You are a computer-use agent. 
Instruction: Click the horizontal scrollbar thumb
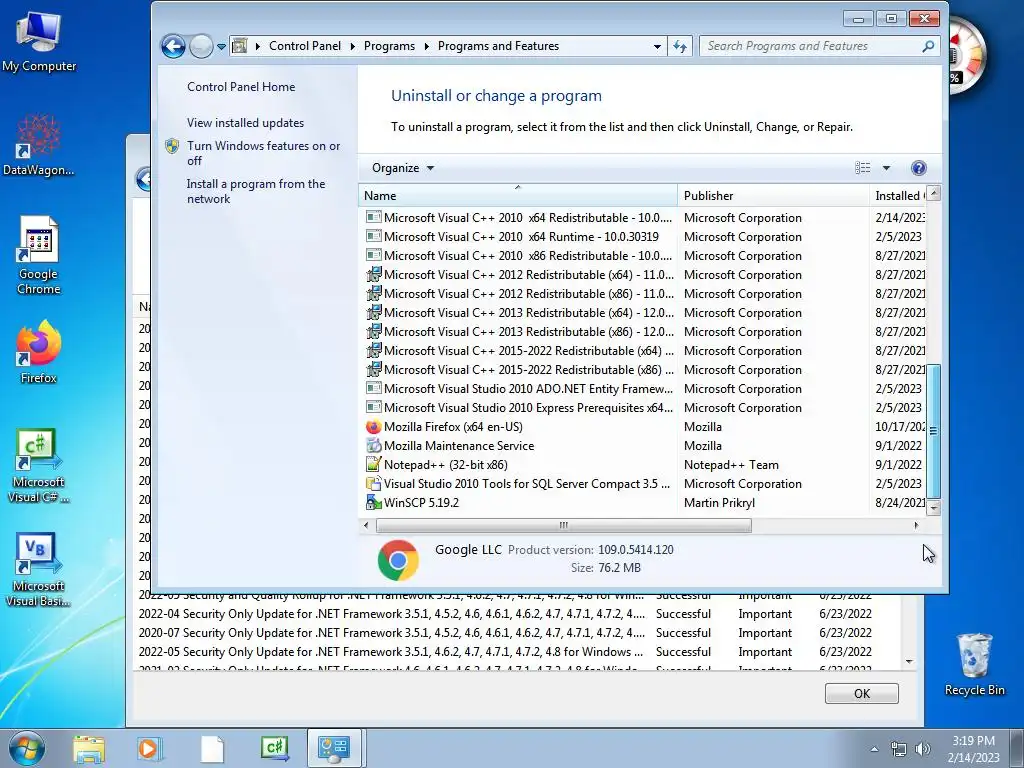click(x=564, y=525)
